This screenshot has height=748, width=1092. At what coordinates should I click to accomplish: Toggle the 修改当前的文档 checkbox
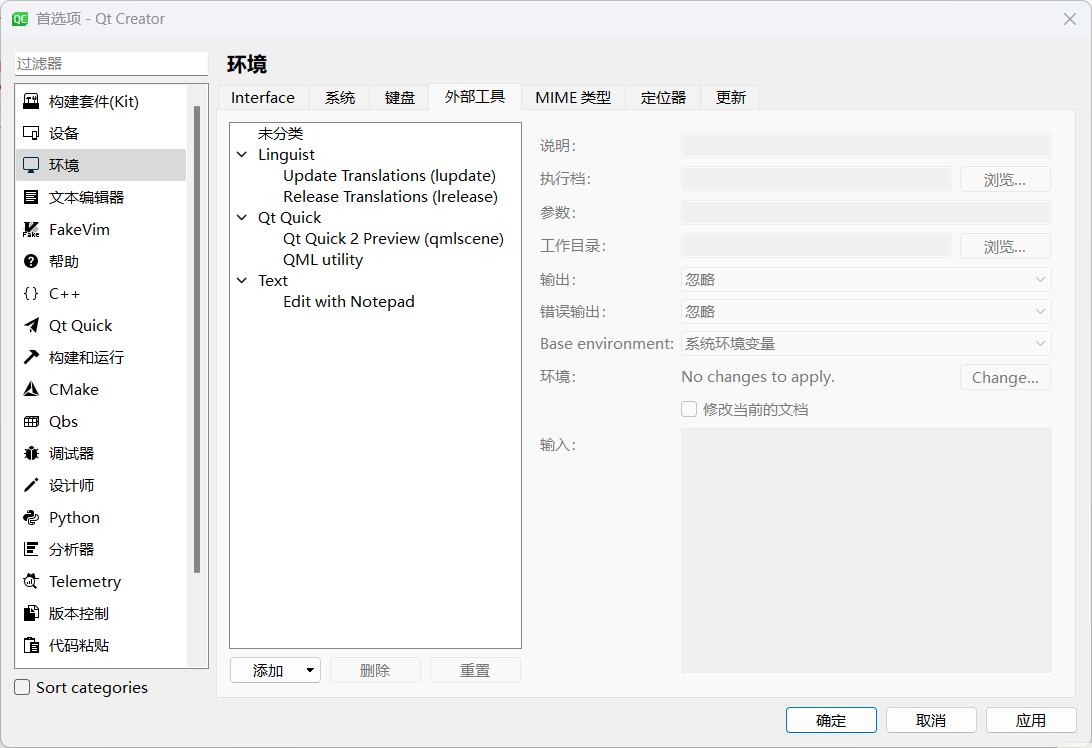pos(689,409)
